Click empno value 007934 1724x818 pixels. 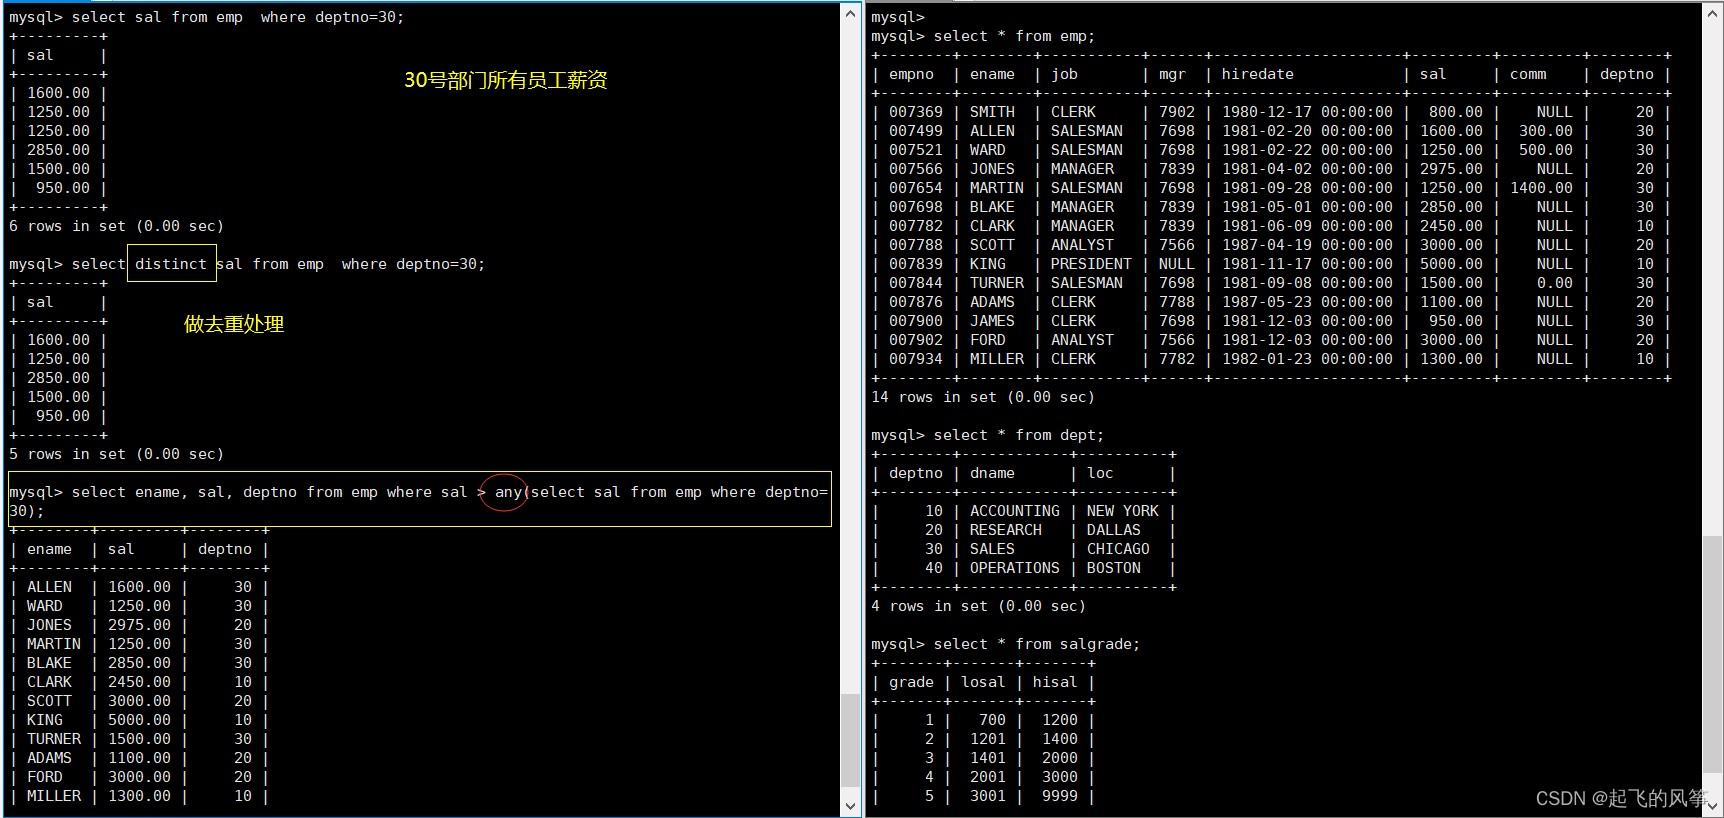[915, 359]
